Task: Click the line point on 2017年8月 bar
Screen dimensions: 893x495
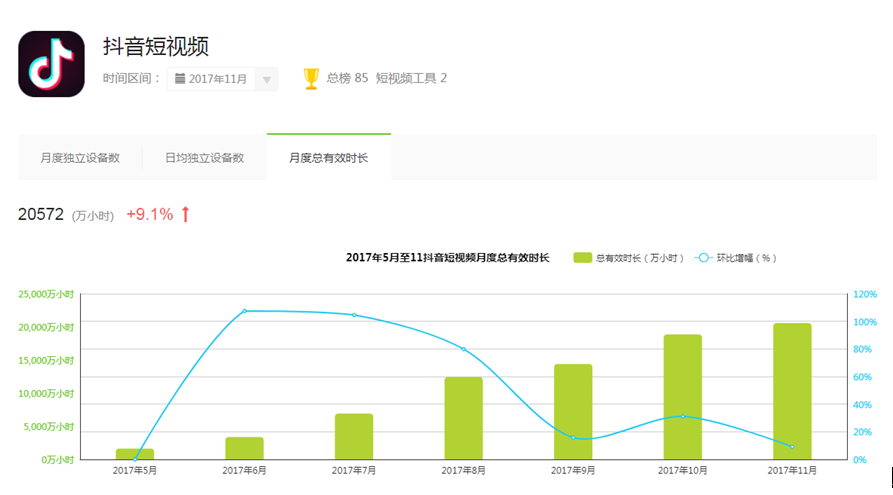Action: (x=464, y=349)
